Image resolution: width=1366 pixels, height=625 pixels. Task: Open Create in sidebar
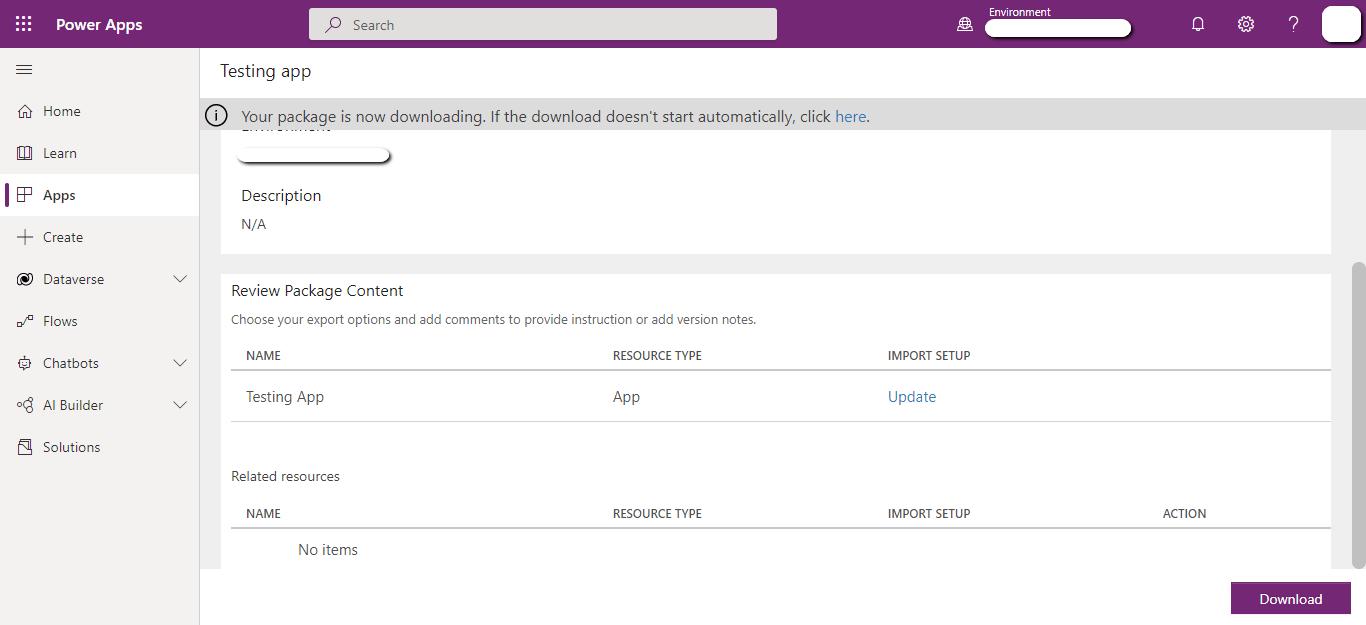click(x=100, y=237)
